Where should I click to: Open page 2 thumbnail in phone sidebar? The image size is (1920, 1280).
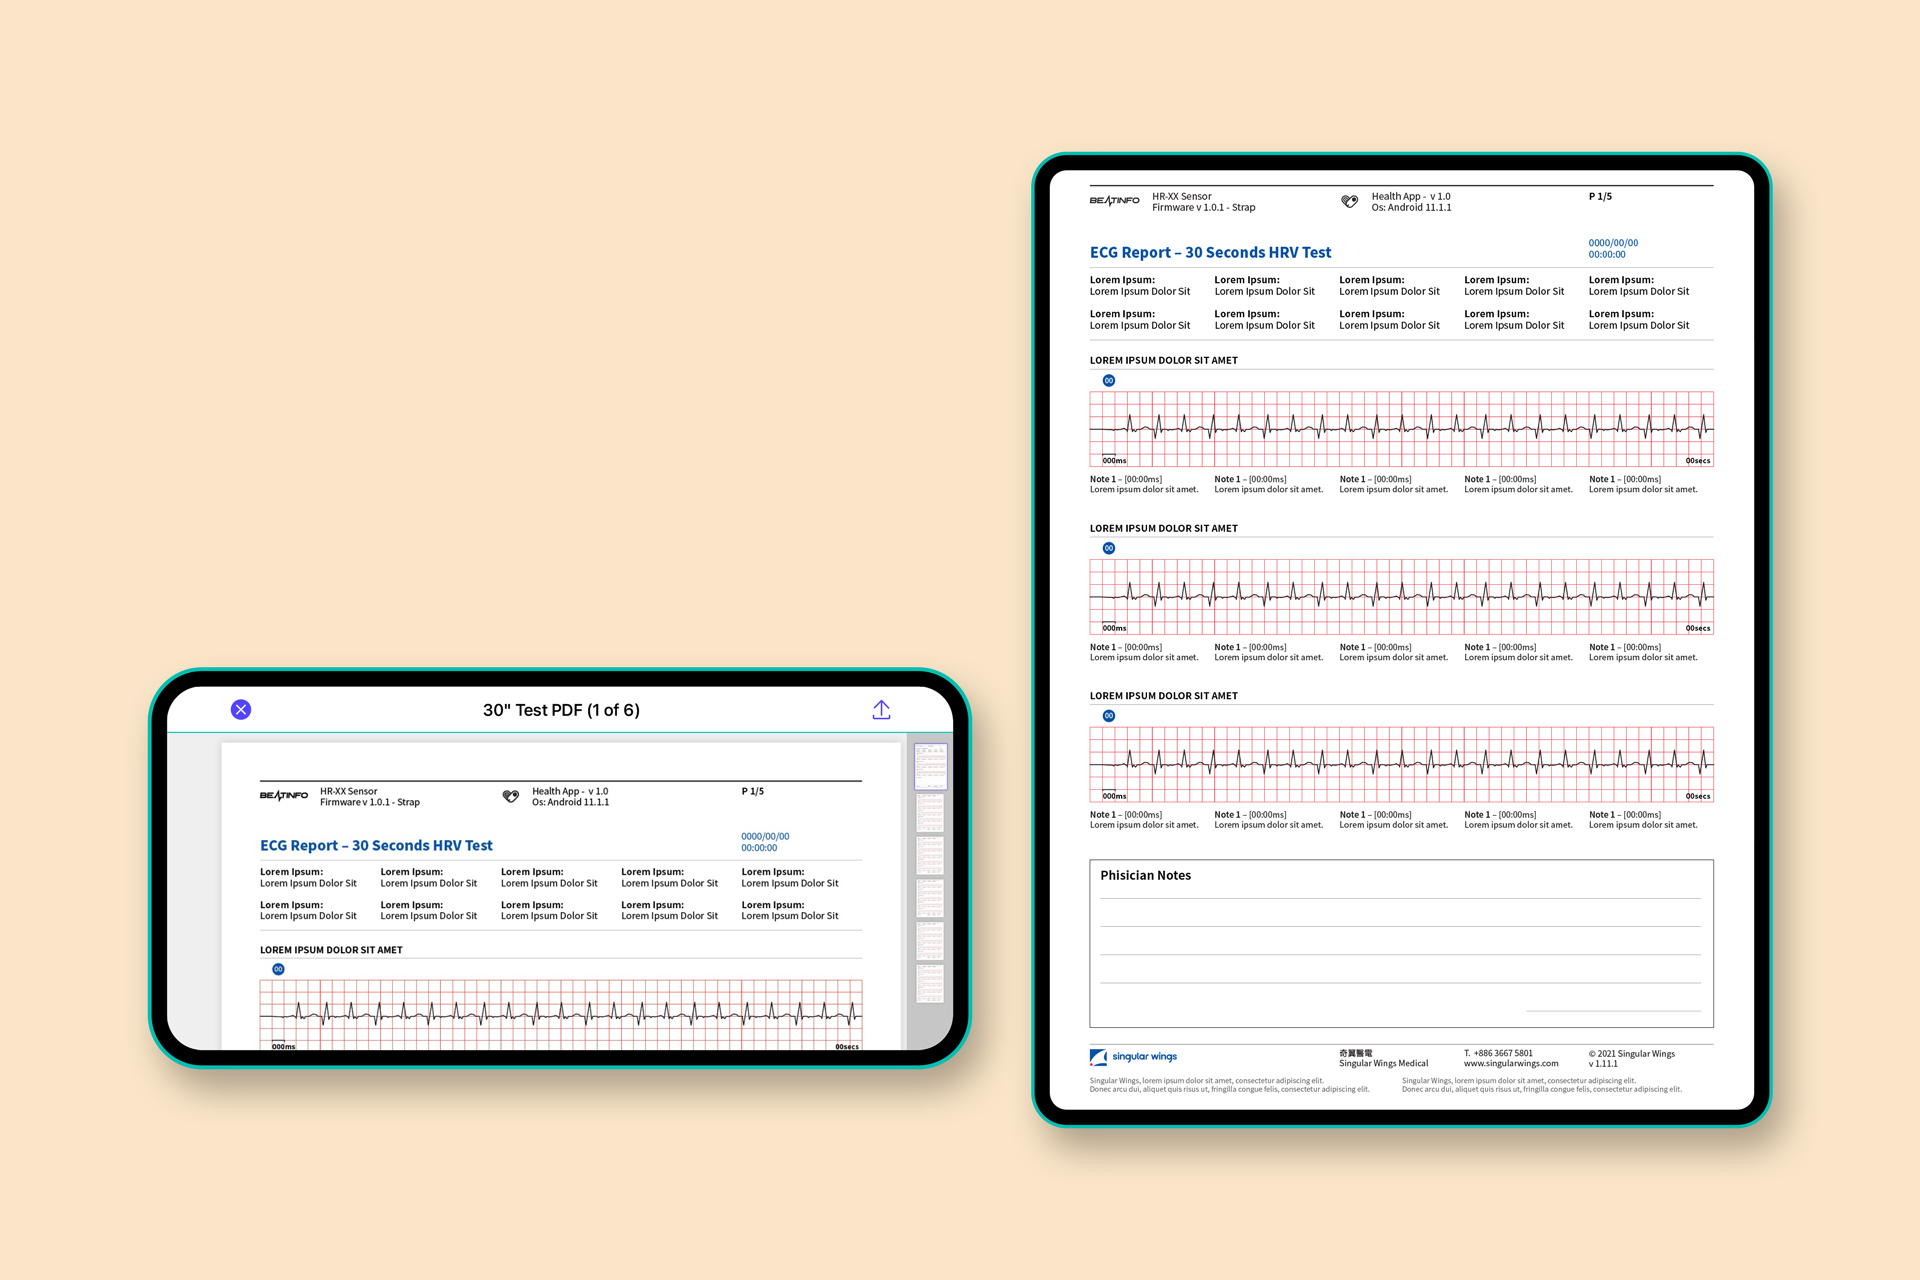coord(930,813)
